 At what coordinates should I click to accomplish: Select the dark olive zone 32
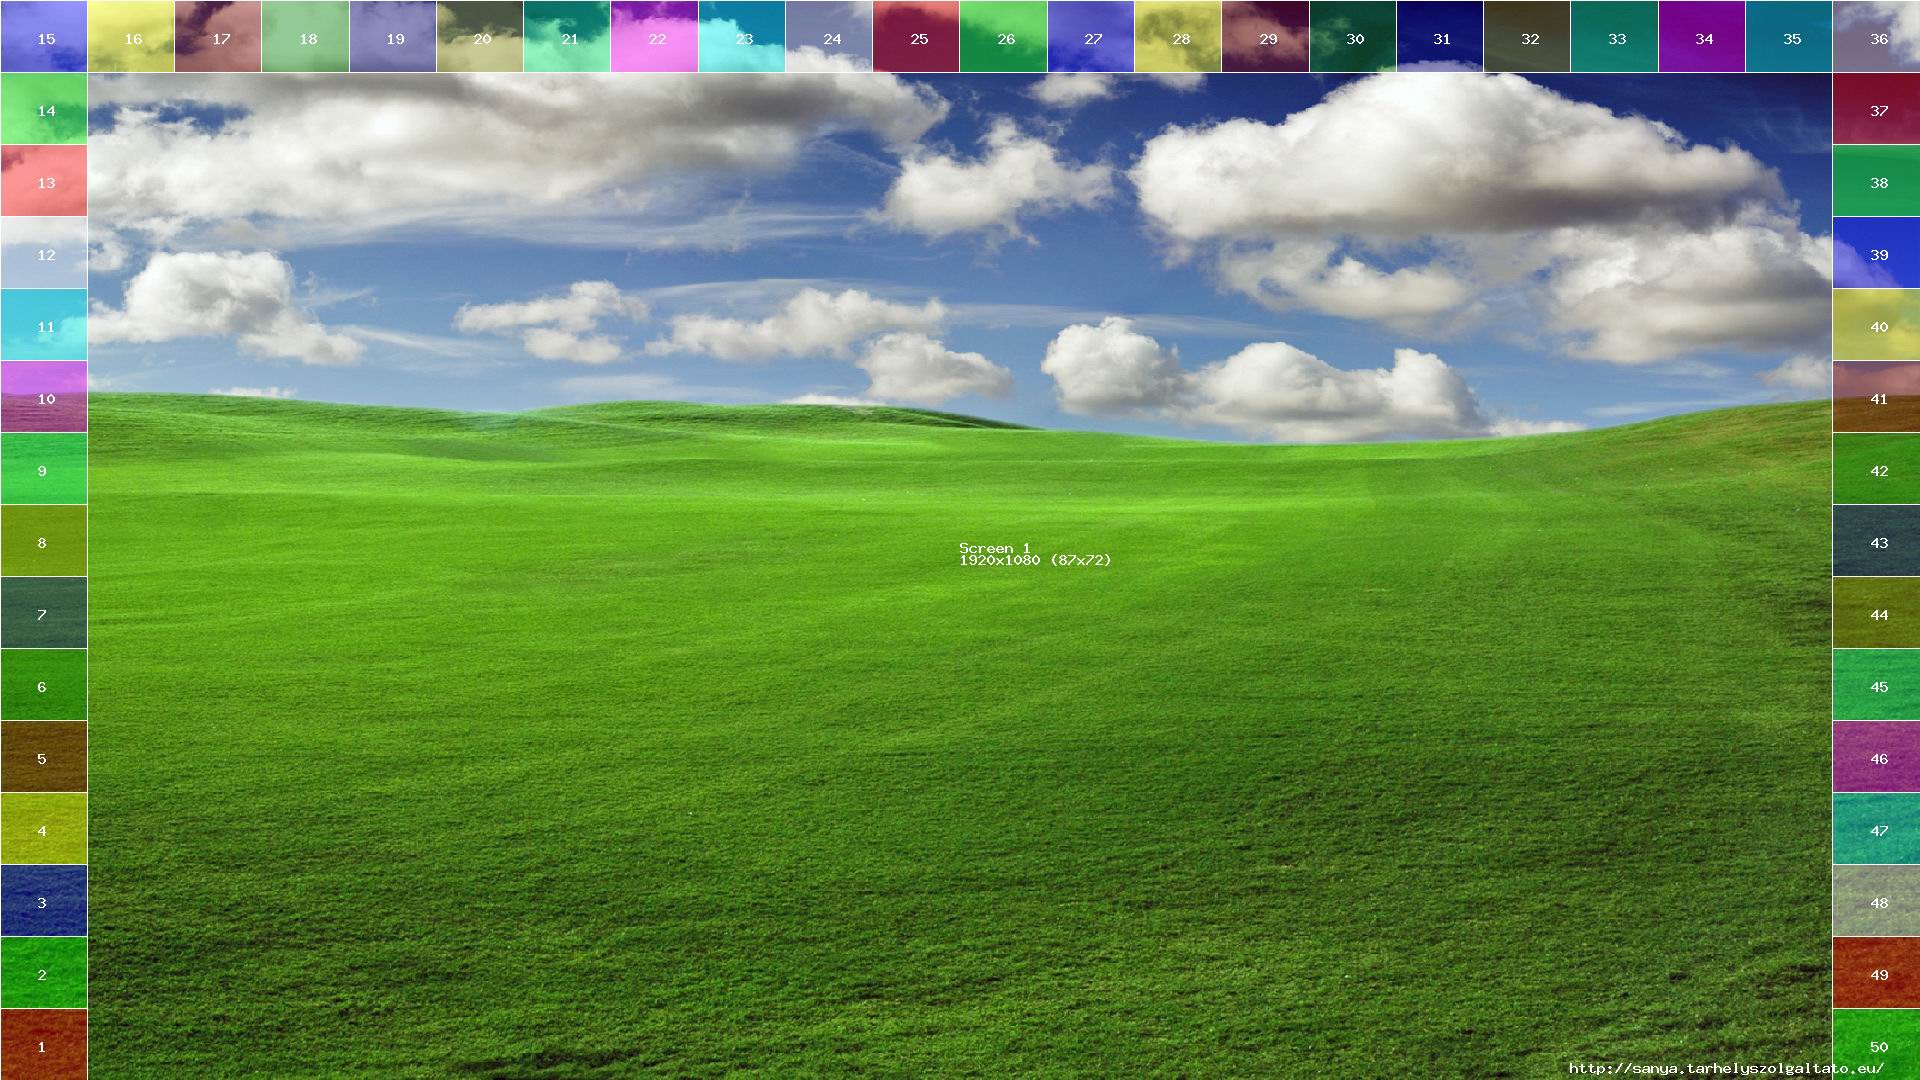pyautogui.click(x=1527, y=36)
